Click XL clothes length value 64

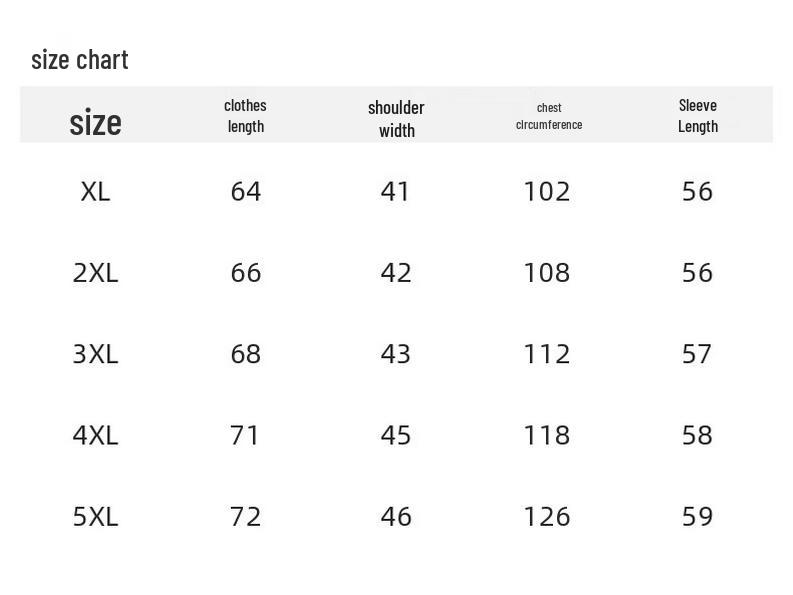click(245, 191)
